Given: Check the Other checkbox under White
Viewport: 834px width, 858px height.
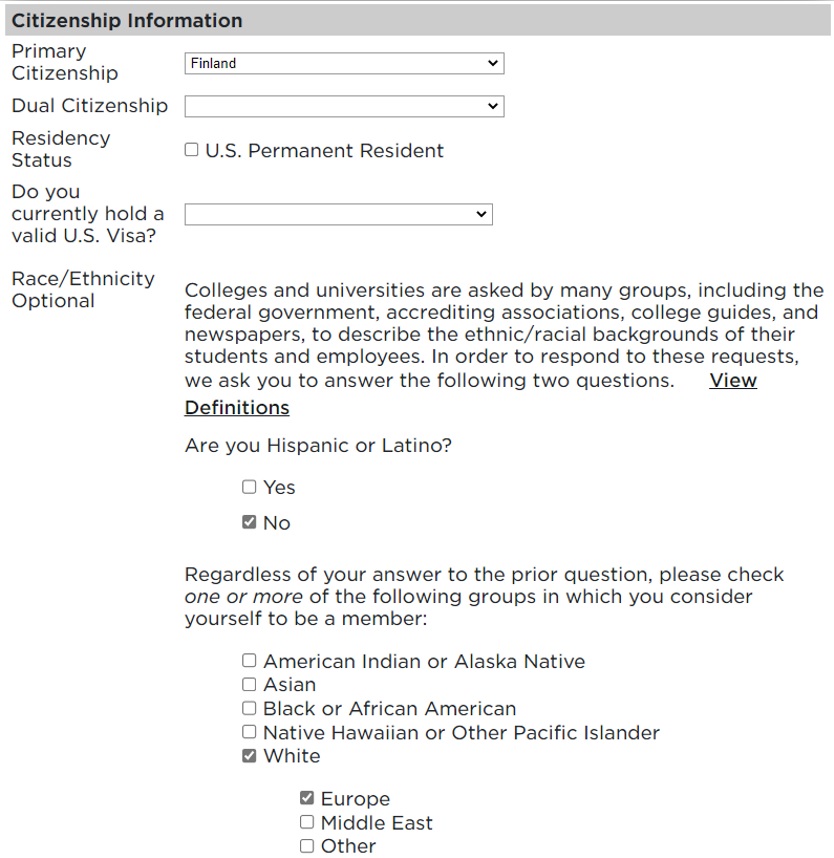Looking at the screenshot, I should point(307,845).
